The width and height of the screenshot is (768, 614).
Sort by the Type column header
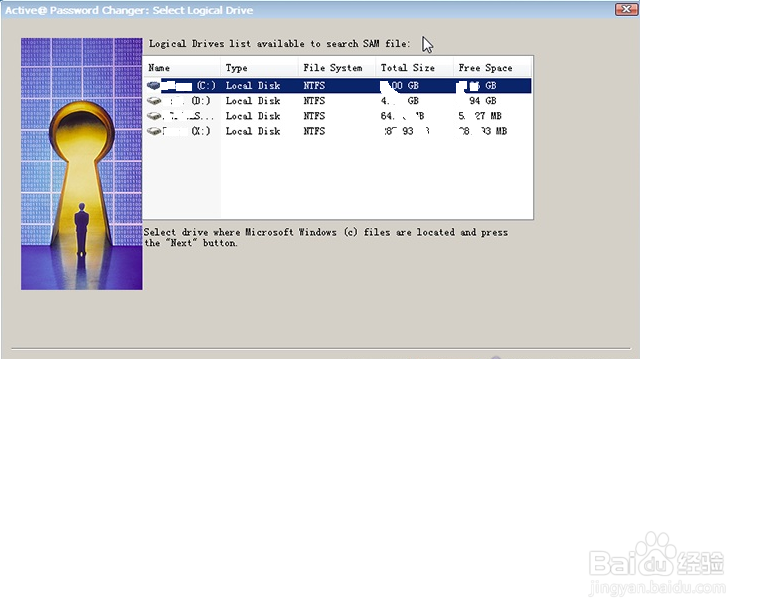259,68
